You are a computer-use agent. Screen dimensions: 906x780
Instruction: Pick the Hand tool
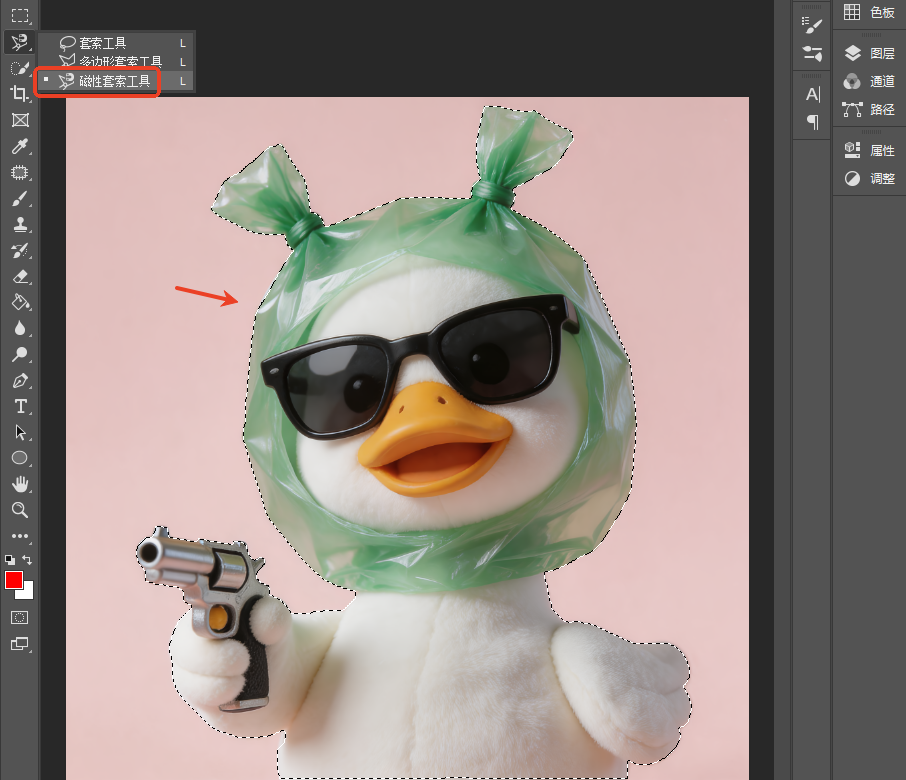(20, 484)
